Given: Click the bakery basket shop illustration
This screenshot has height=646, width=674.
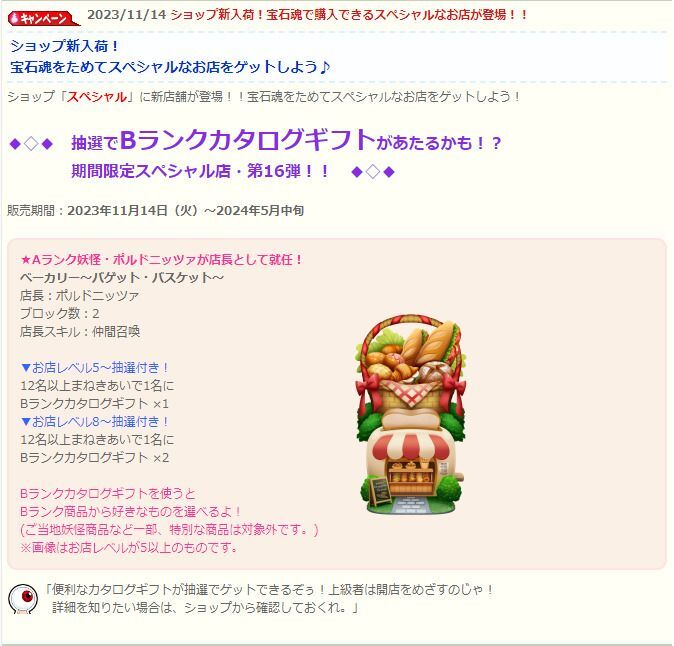Looking at the screenshot, I should [411, 414].
